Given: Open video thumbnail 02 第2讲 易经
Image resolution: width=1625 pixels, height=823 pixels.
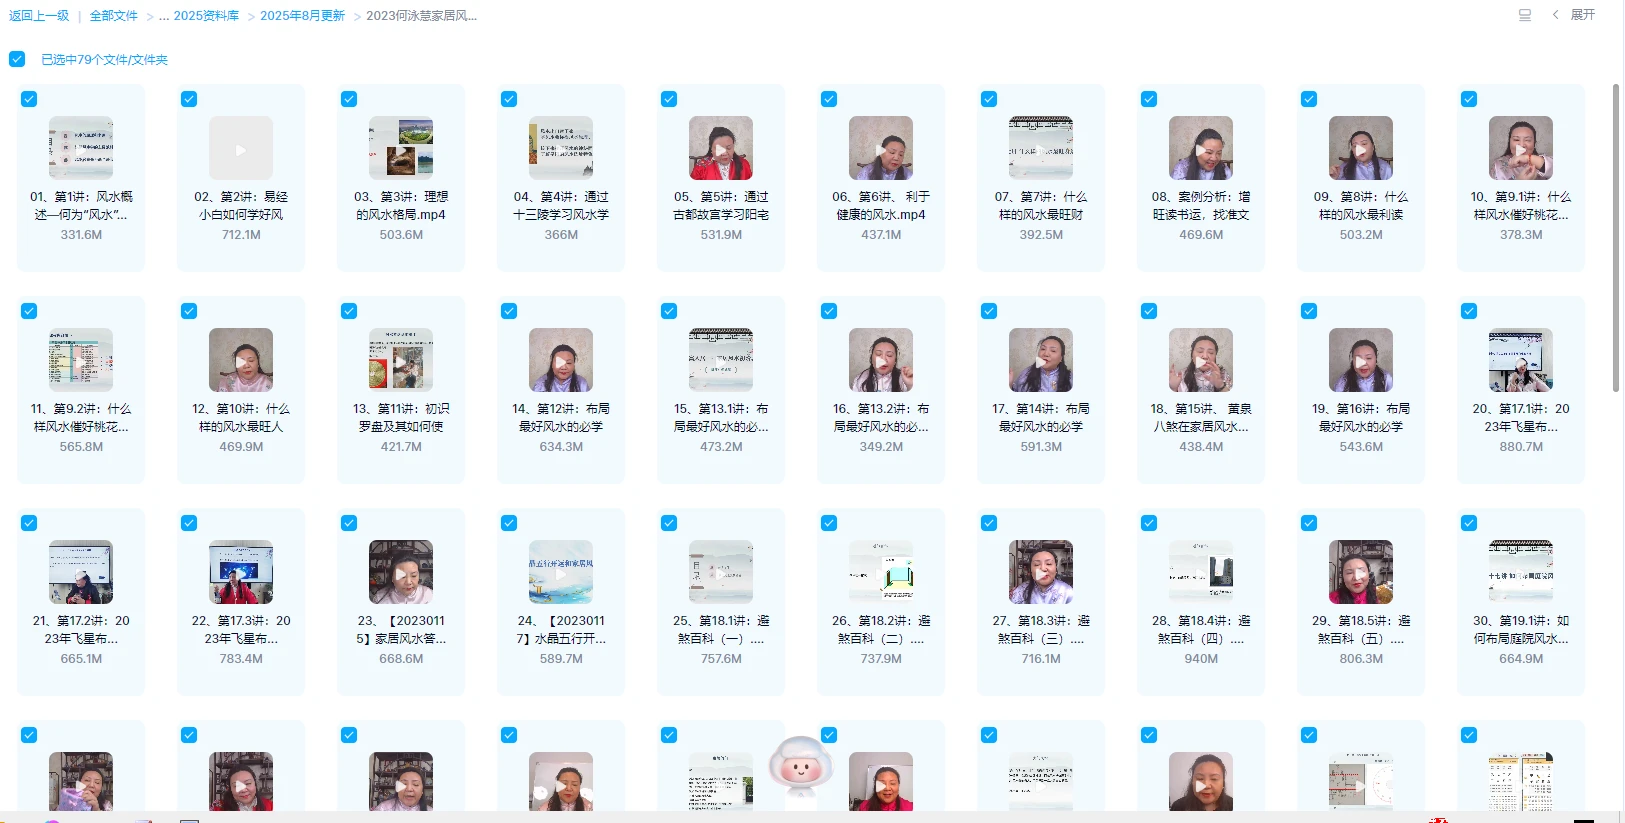Looking at the screenshot, I should point(241,148).
